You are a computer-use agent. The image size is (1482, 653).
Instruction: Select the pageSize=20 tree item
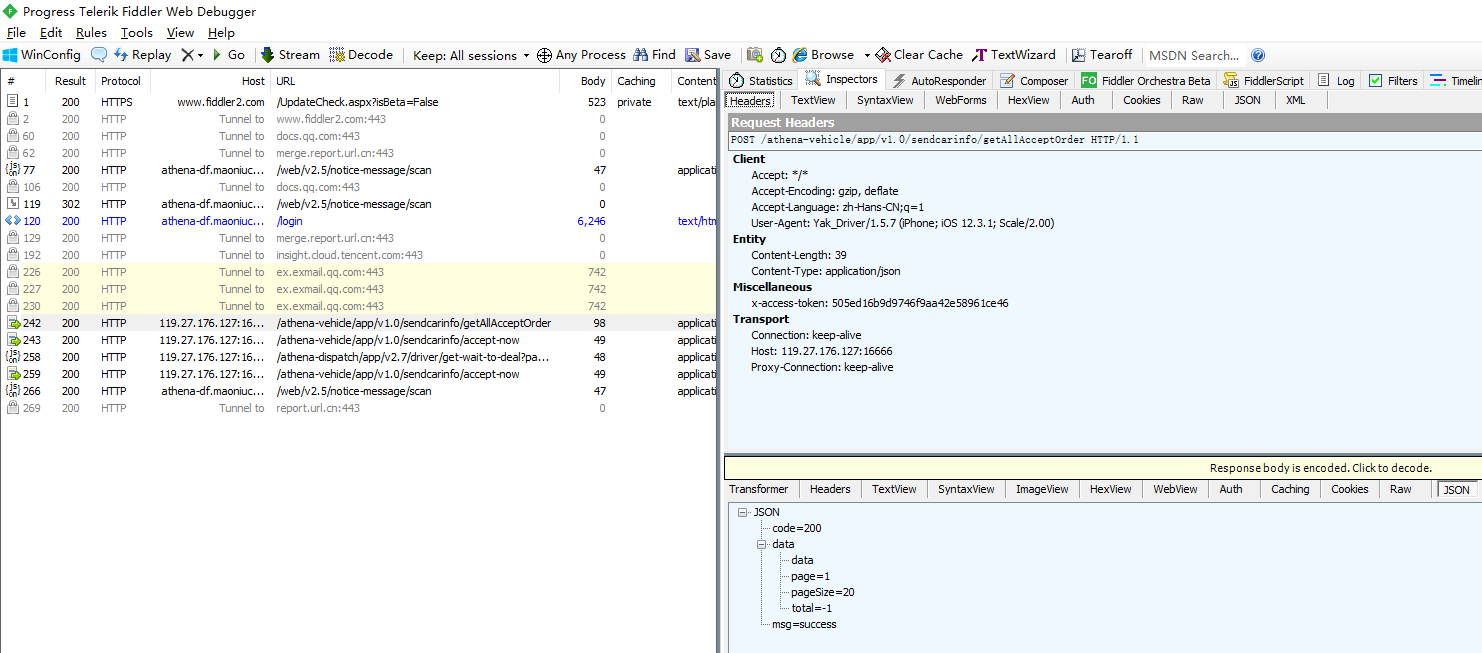(822, 592)
